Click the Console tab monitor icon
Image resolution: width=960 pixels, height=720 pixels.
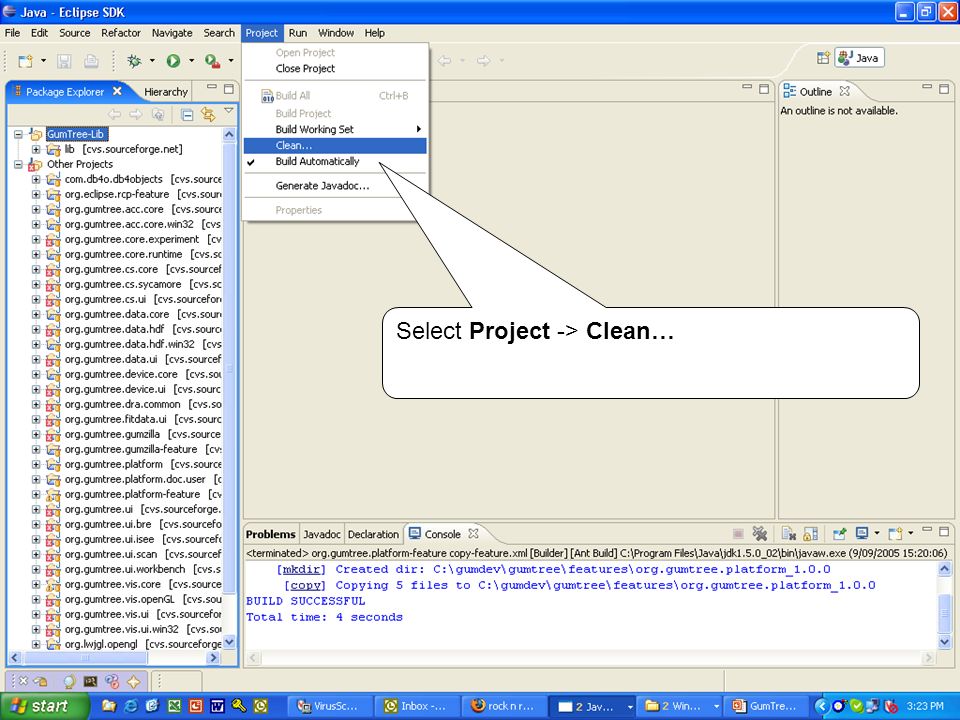(415, 533)
